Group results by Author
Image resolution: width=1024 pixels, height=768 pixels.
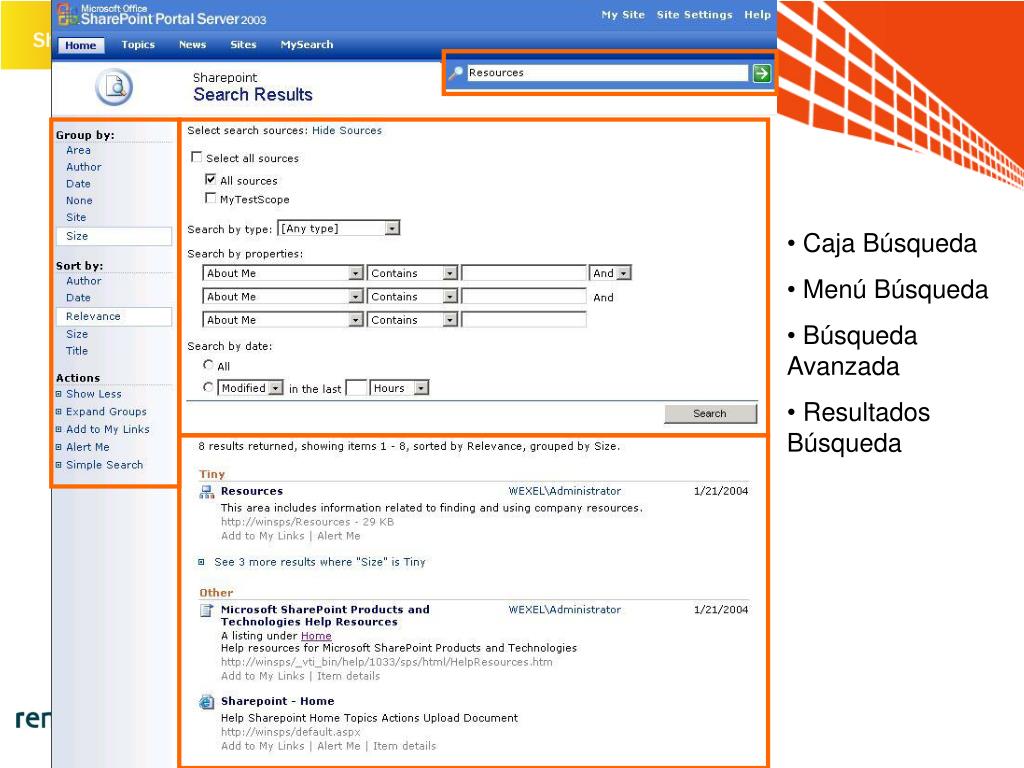pos(84,168)
